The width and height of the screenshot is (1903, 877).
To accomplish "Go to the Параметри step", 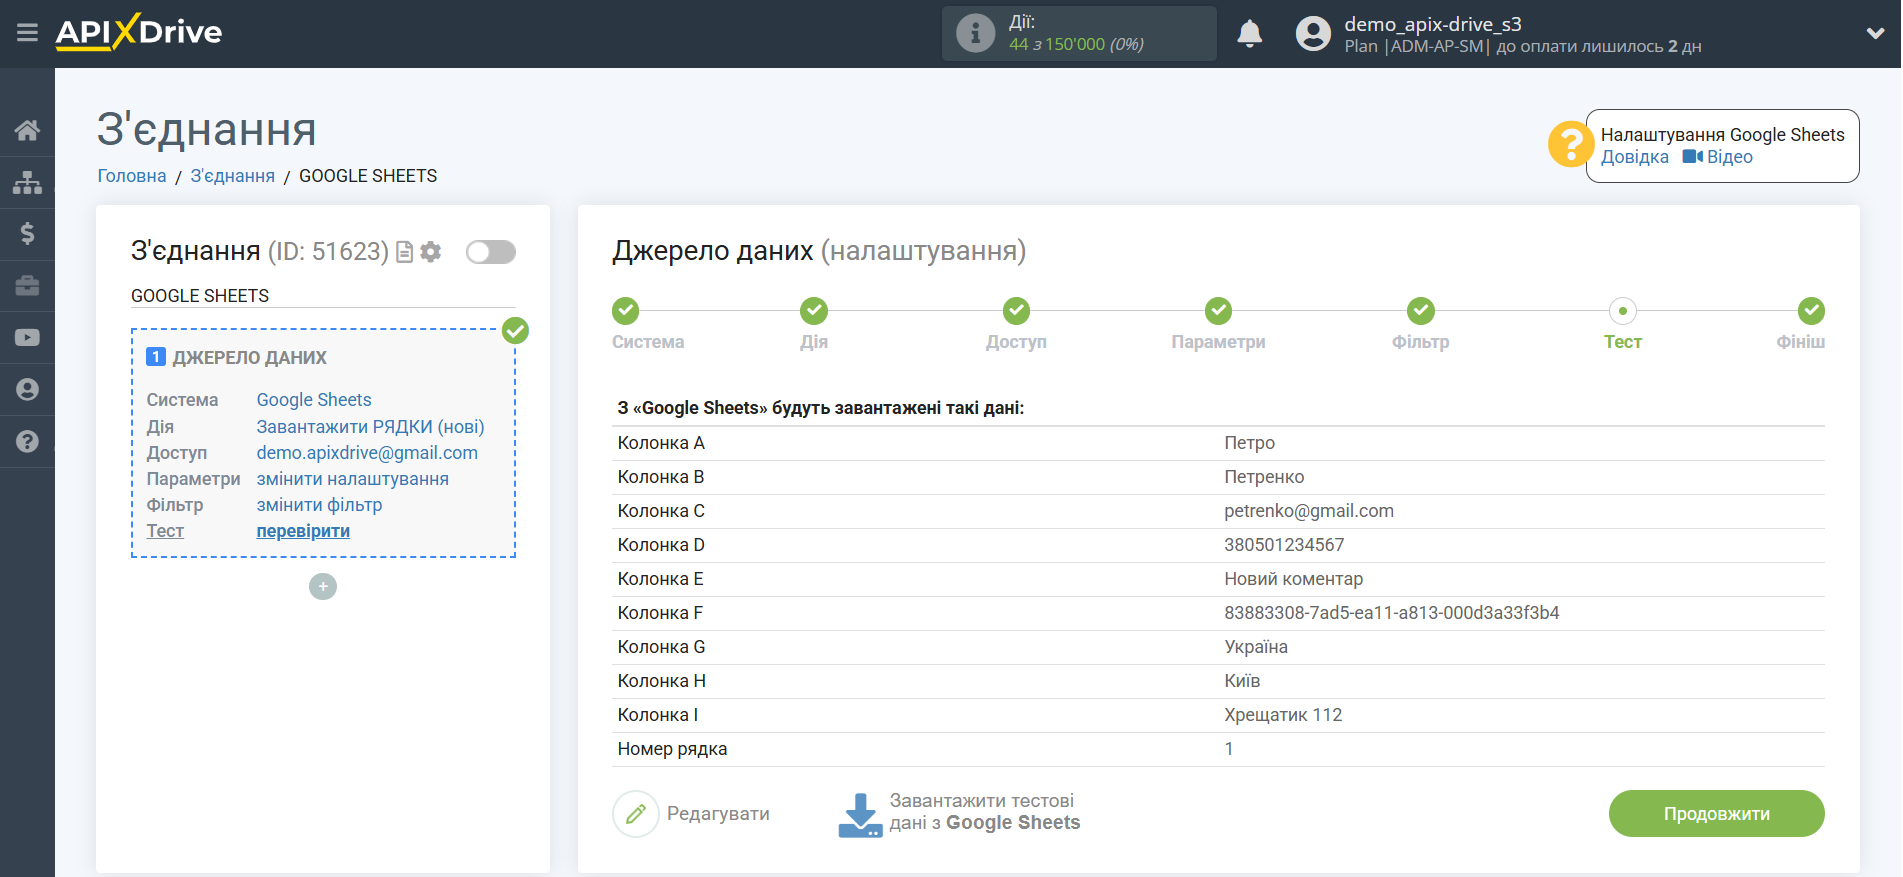I will 1218,311.
